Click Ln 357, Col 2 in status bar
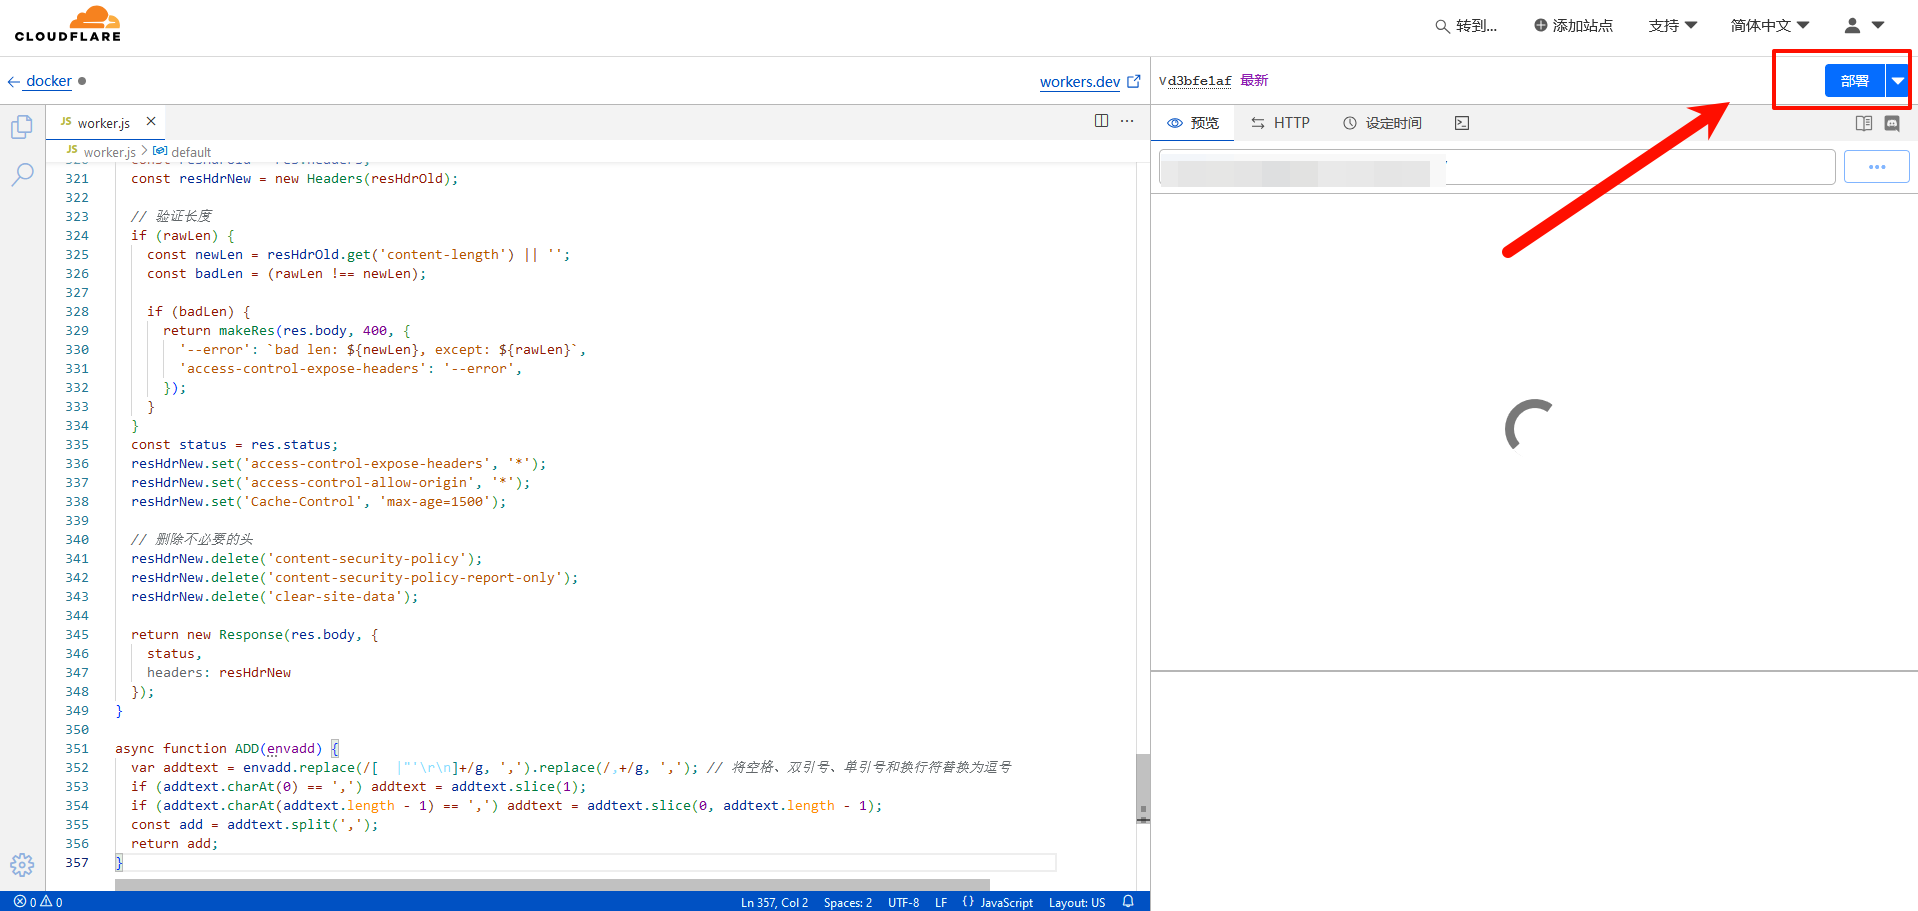Viewport: 1918px width, 911px height. pyautogui.click(x=774, y=902)
